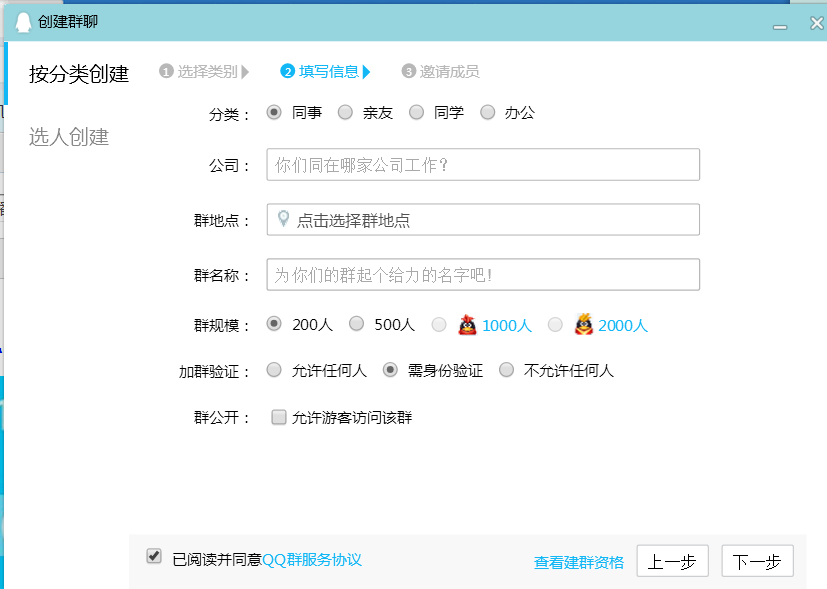Uncheck 已阅读并同意 agreement checkbox

[154, 556]
